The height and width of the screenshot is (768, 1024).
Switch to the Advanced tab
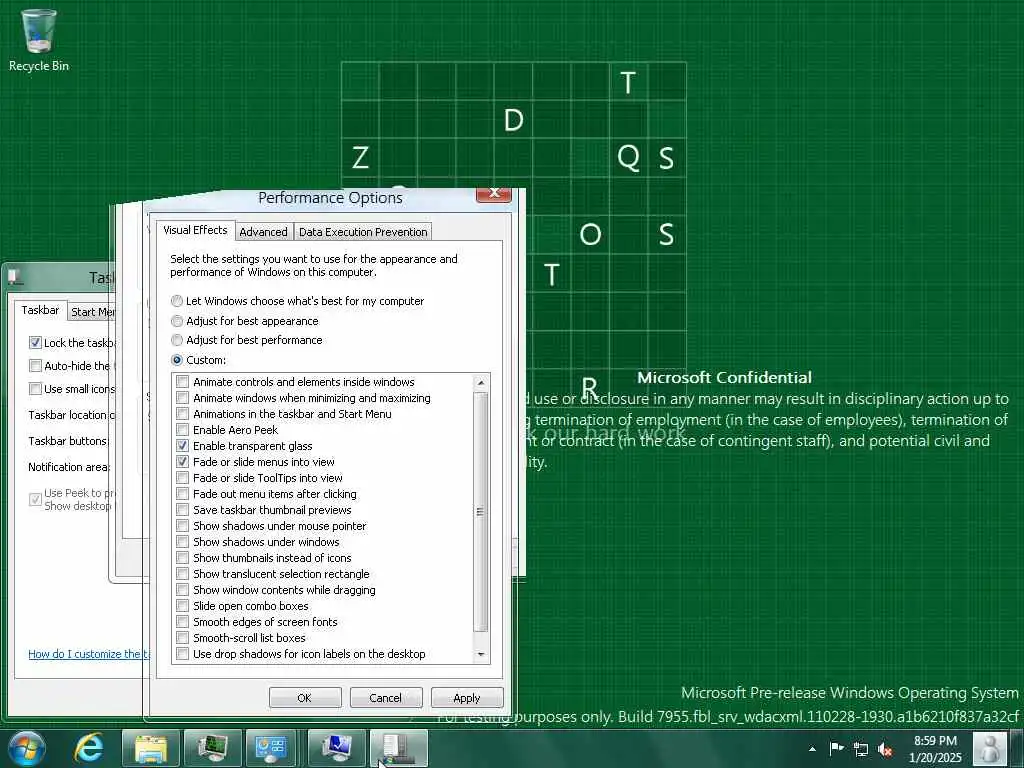263,232
